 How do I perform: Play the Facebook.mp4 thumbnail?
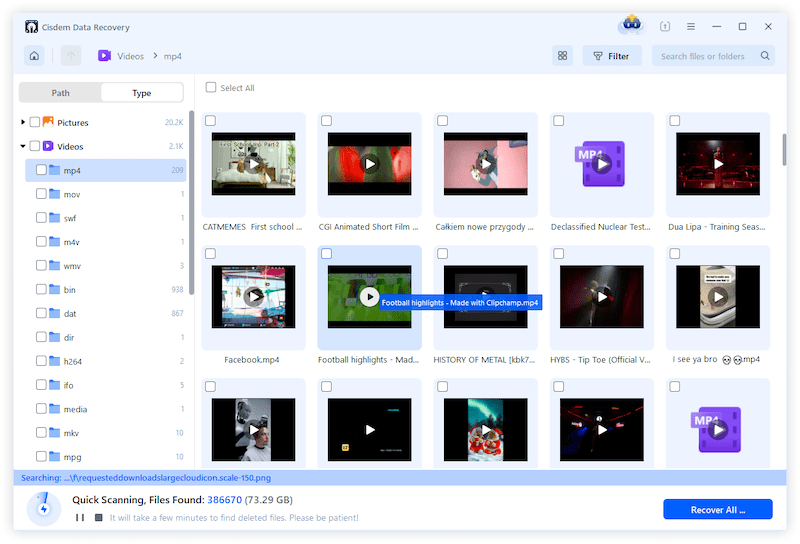point(254,296)
